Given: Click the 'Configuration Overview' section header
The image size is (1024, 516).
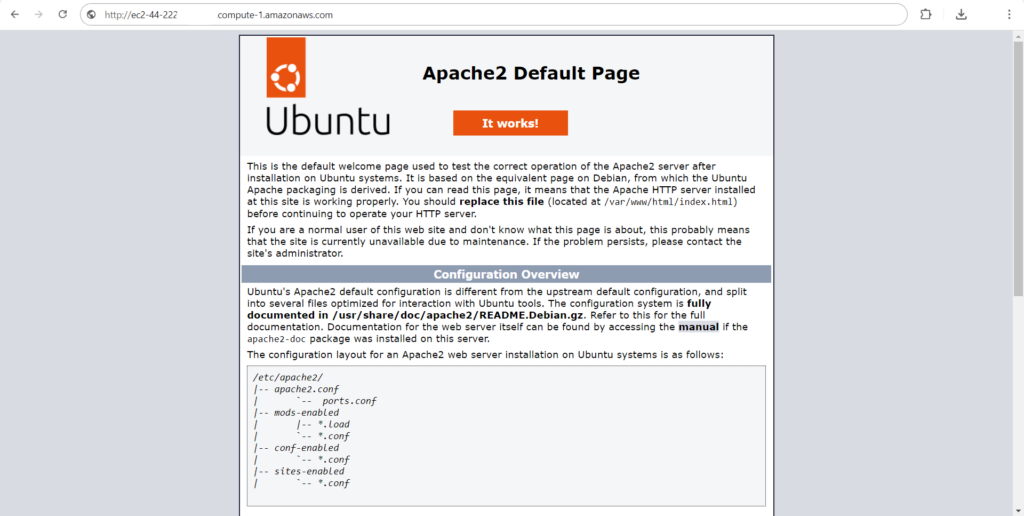Looking at the screenshot, I should 506,274.
